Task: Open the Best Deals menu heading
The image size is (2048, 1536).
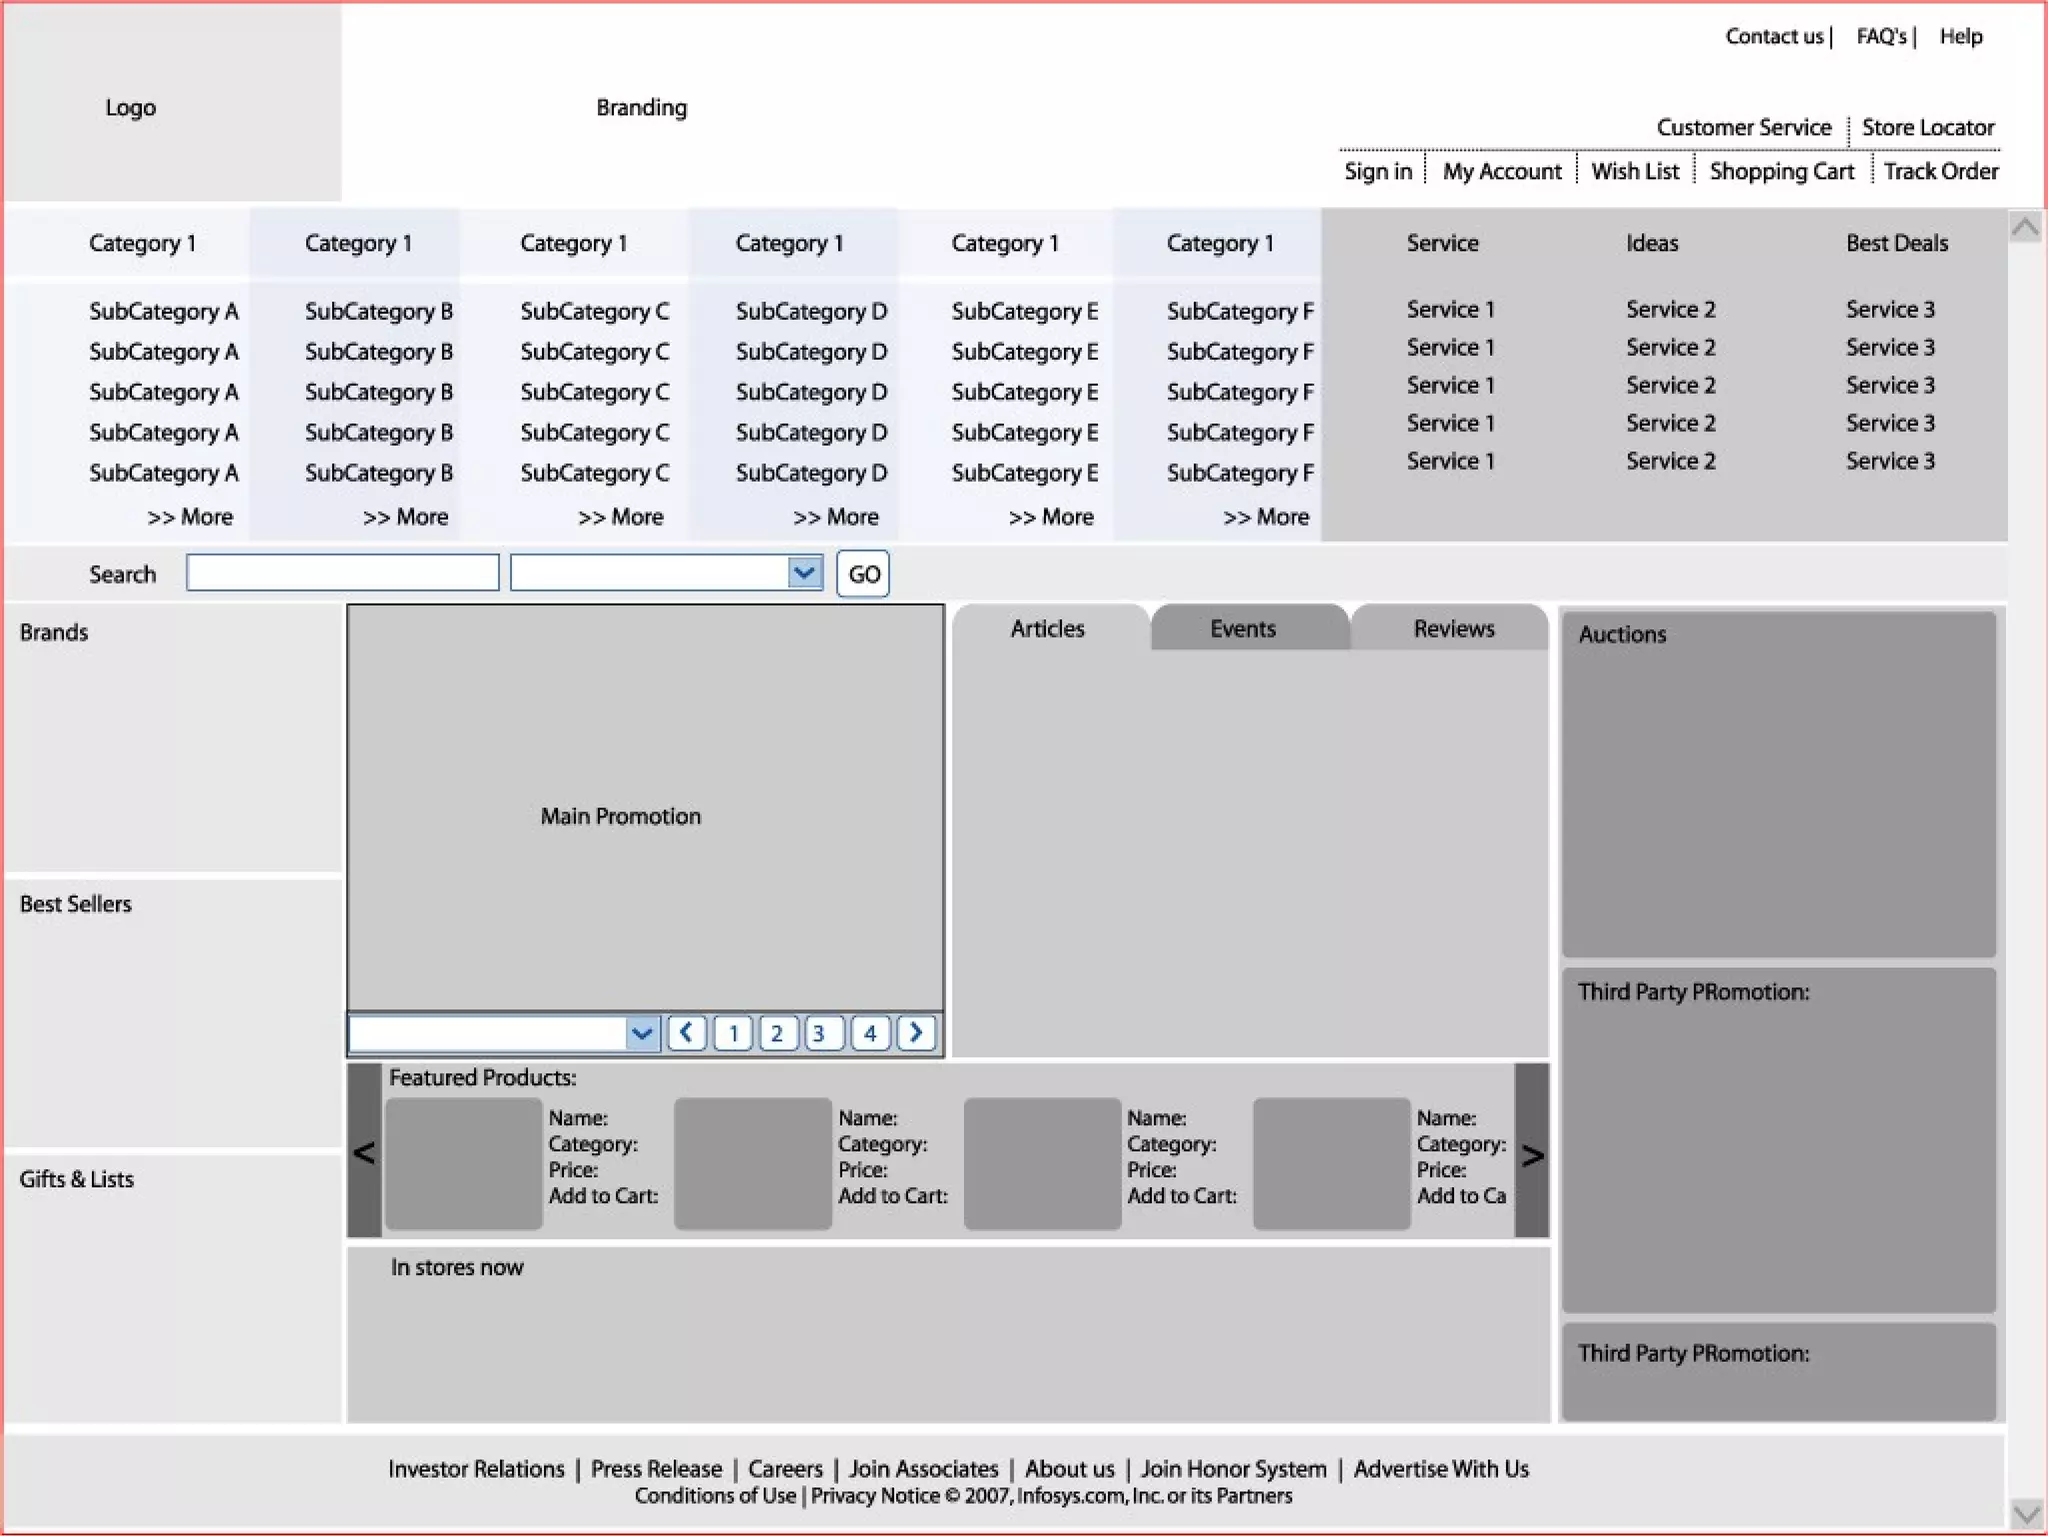Action: 1896,243
